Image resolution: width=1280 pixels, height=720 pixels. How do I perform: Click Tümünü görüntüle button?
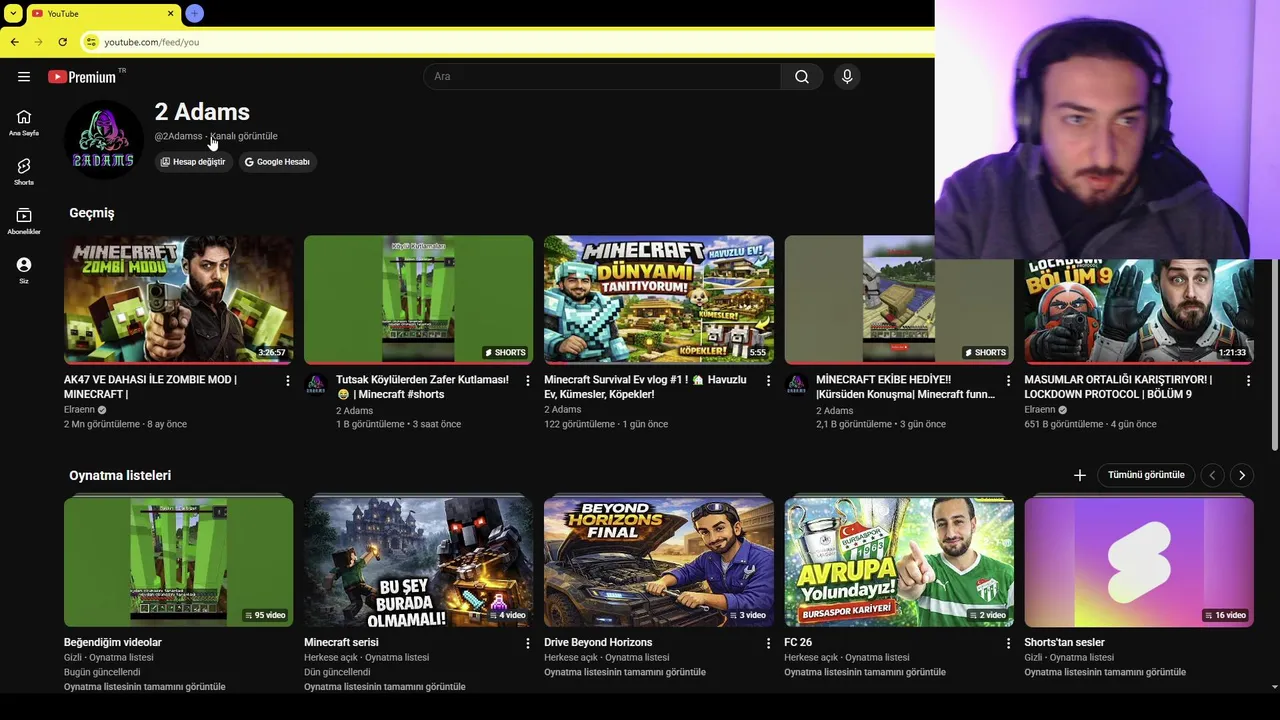[x=1146, y=475]
